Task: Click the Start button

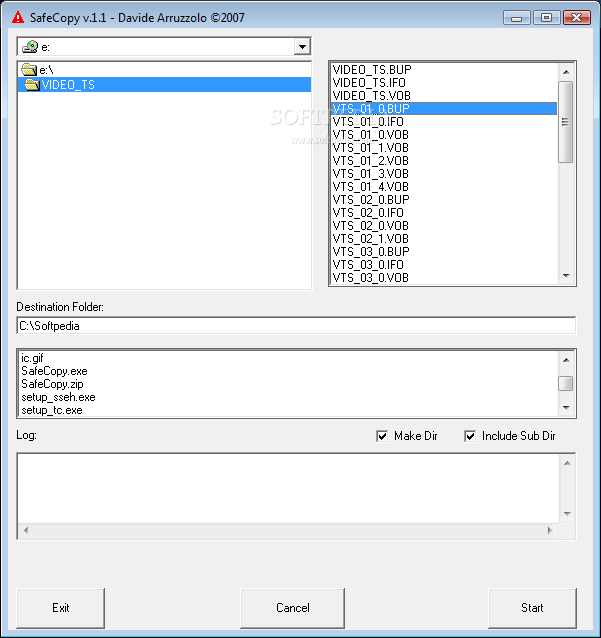Action: tap(532, 608)
